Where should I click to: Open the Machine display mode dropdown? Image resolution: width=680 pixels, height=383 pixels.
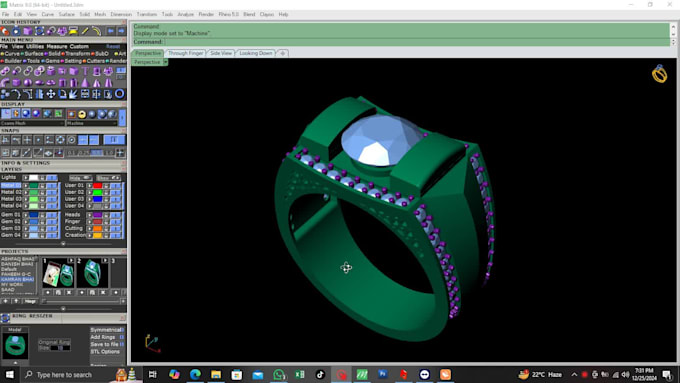coord(92,123)
